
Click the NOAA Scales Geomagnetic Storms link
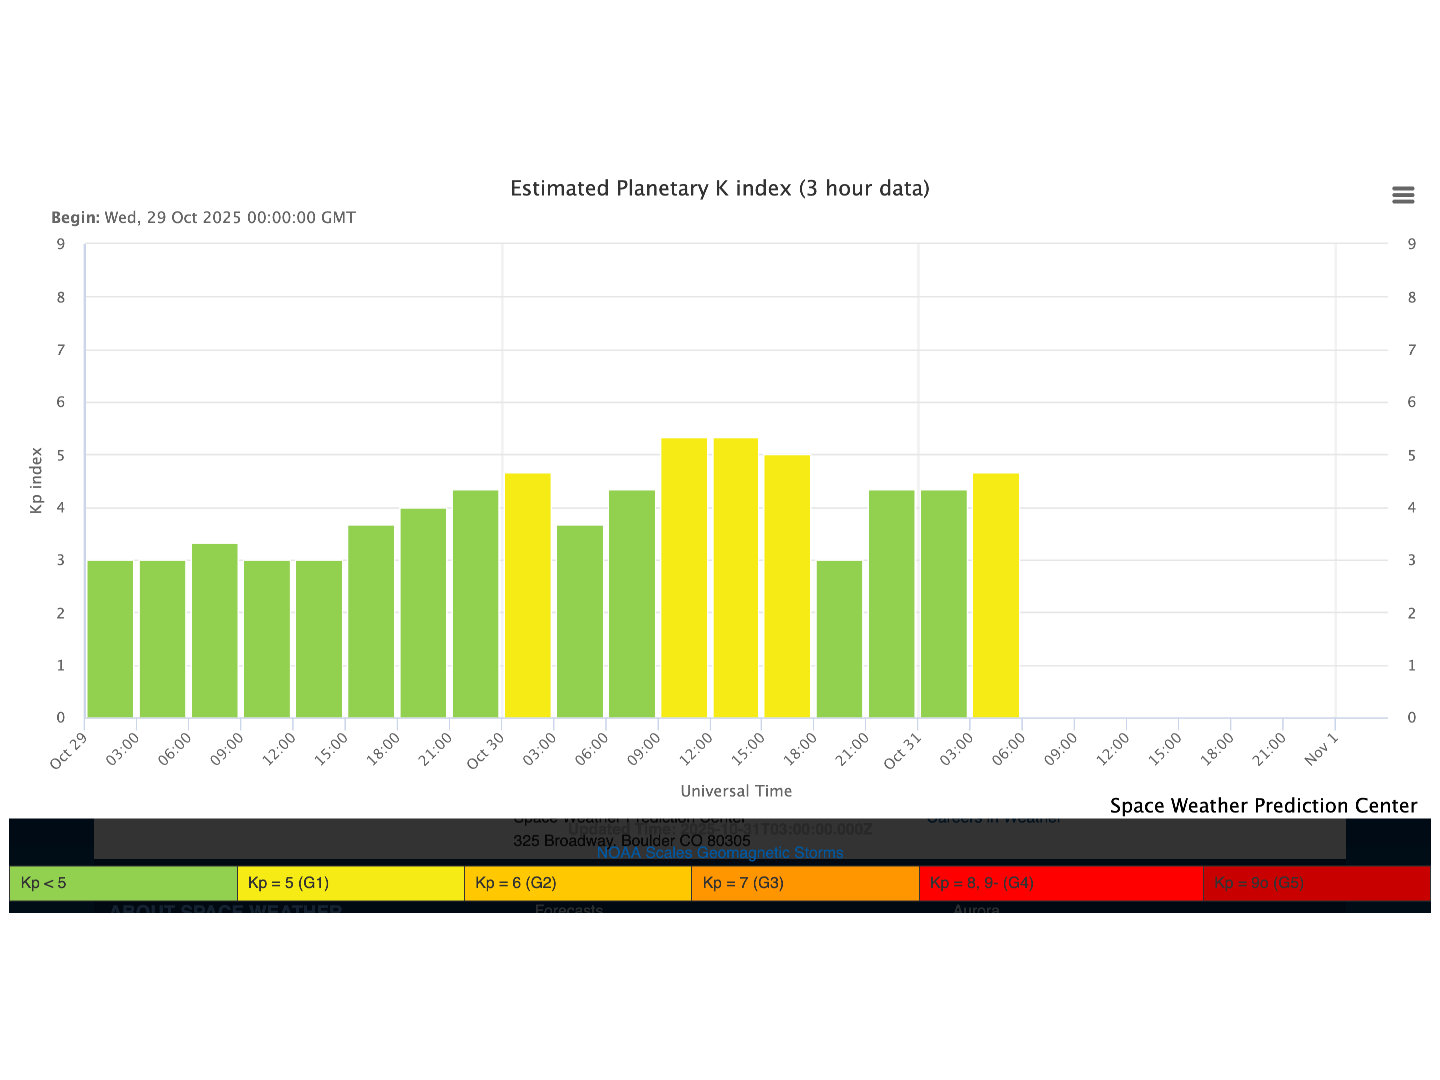pyautogui.click(x=719, y=853)
